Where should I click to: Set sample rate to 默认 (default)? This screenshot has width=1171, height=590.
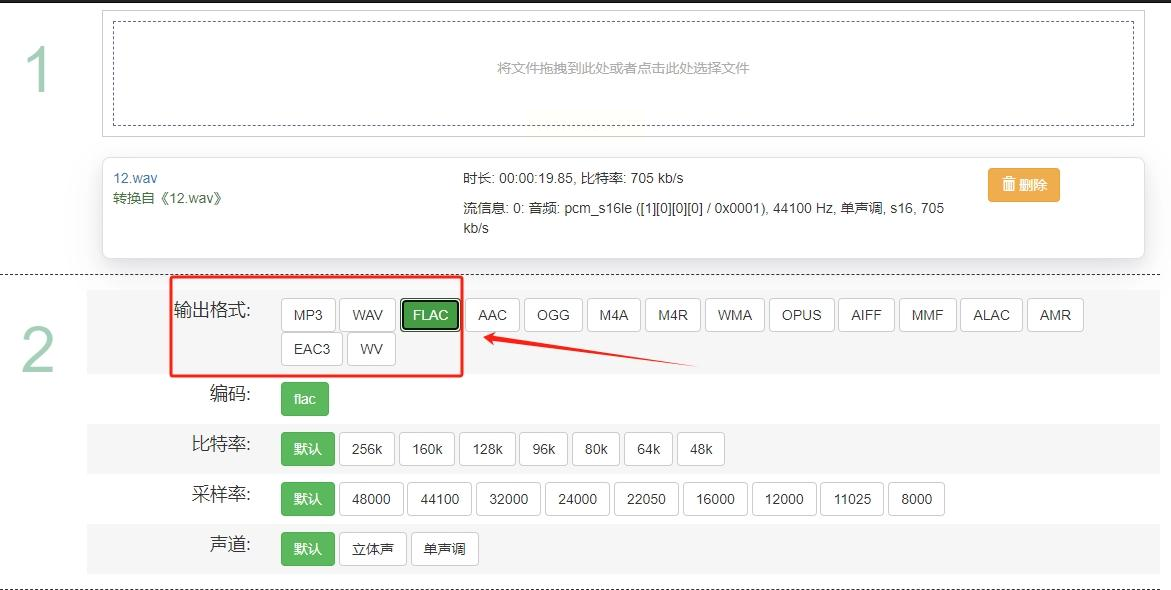coord(308,499)
